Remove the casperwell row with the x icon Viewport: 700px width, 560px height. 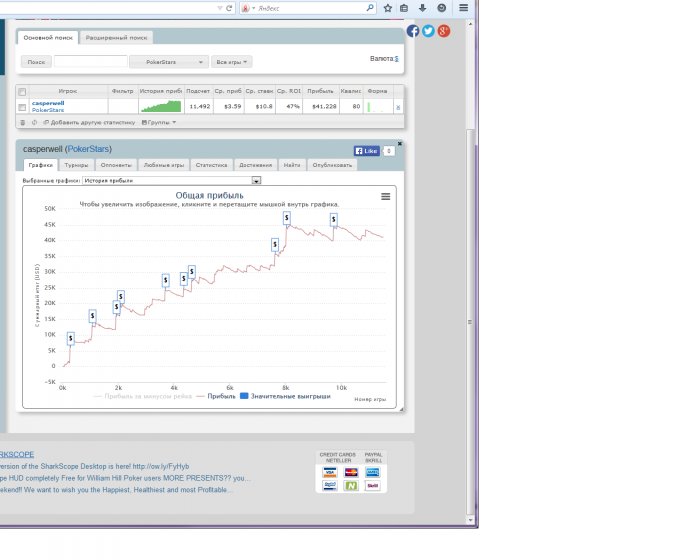[x=398, y=107]
